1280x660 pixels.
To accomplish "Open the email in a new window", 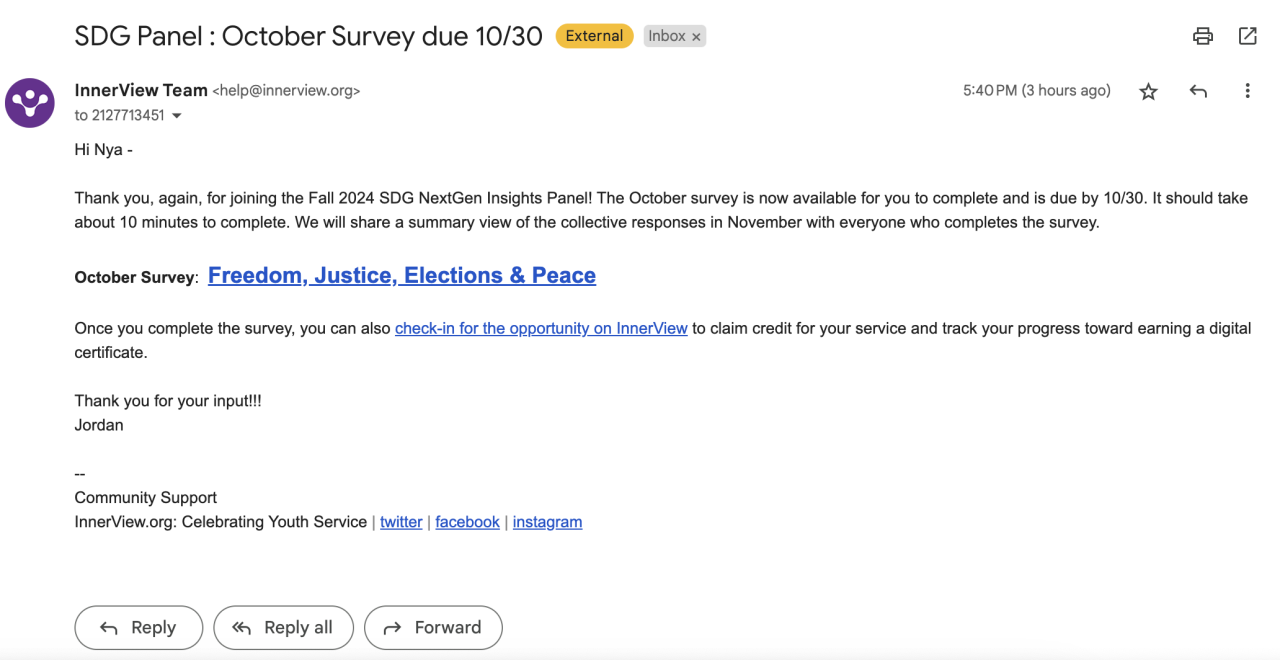I will pyautogui.click(x=1248, y=36).
